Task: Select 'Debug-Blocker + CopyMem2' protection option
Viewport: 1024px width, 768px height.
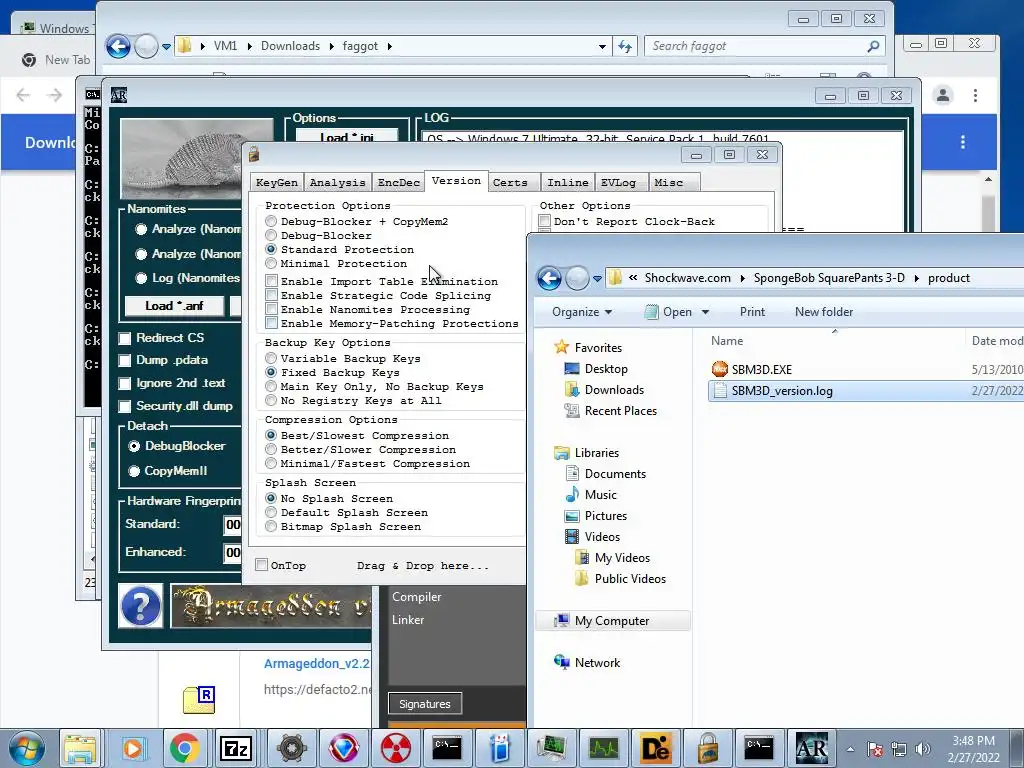Action: tap(271, 221)
